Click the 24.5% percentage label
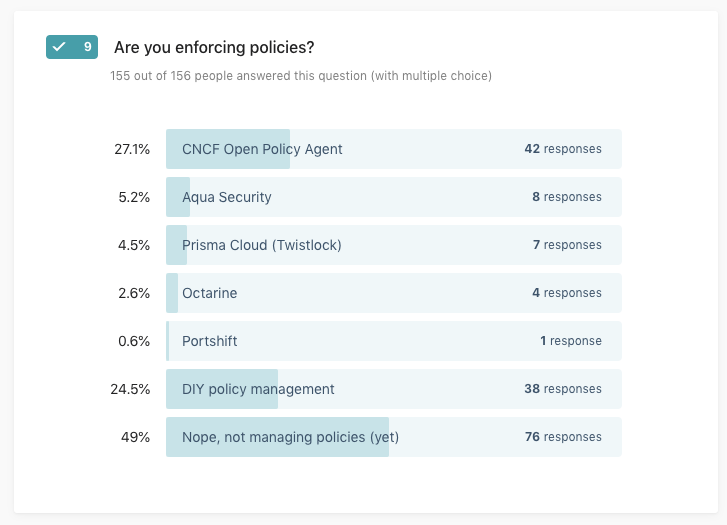The height and width of the screenshot is (525, 727). 130,389
